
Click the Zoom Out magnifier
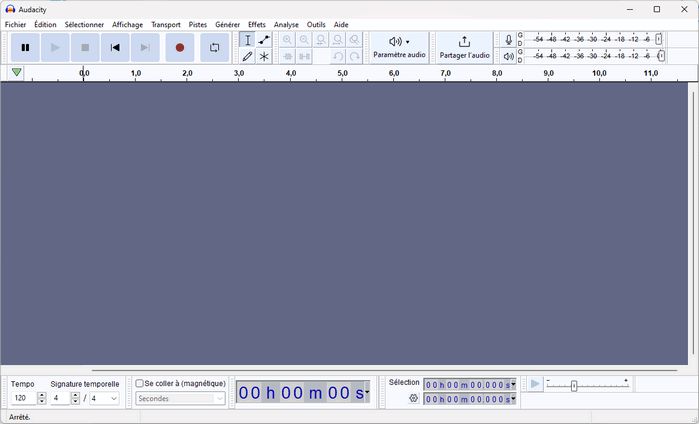pos(304,40)
